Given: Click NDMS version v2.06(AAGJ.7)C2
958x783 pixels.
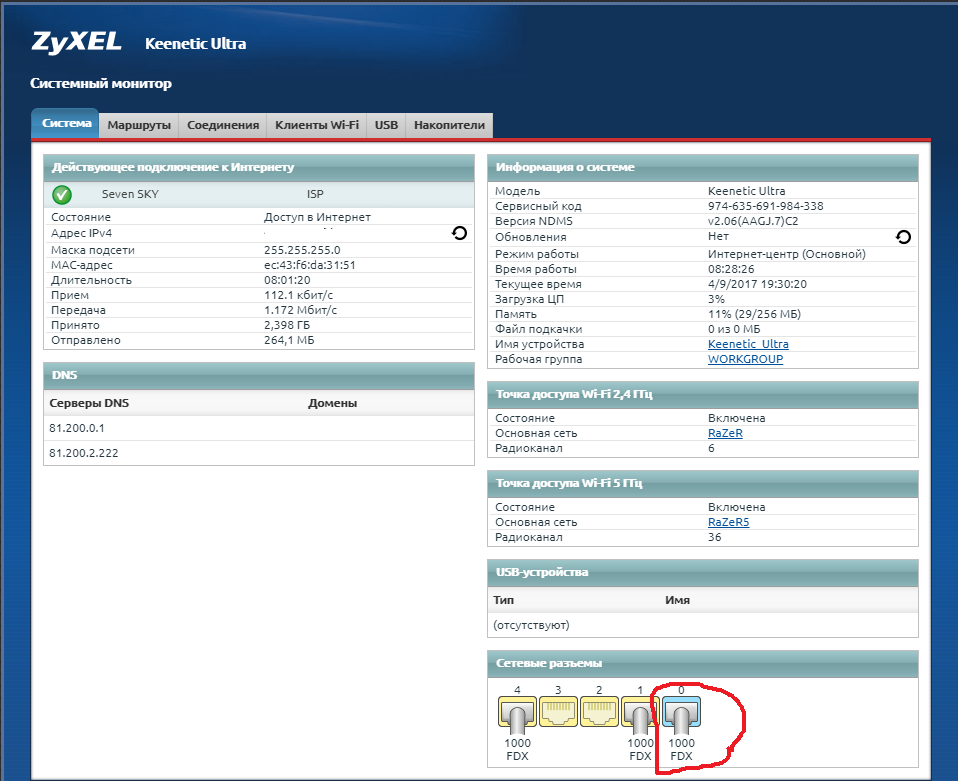Looking at the screenshot, I should click(753, 221).
